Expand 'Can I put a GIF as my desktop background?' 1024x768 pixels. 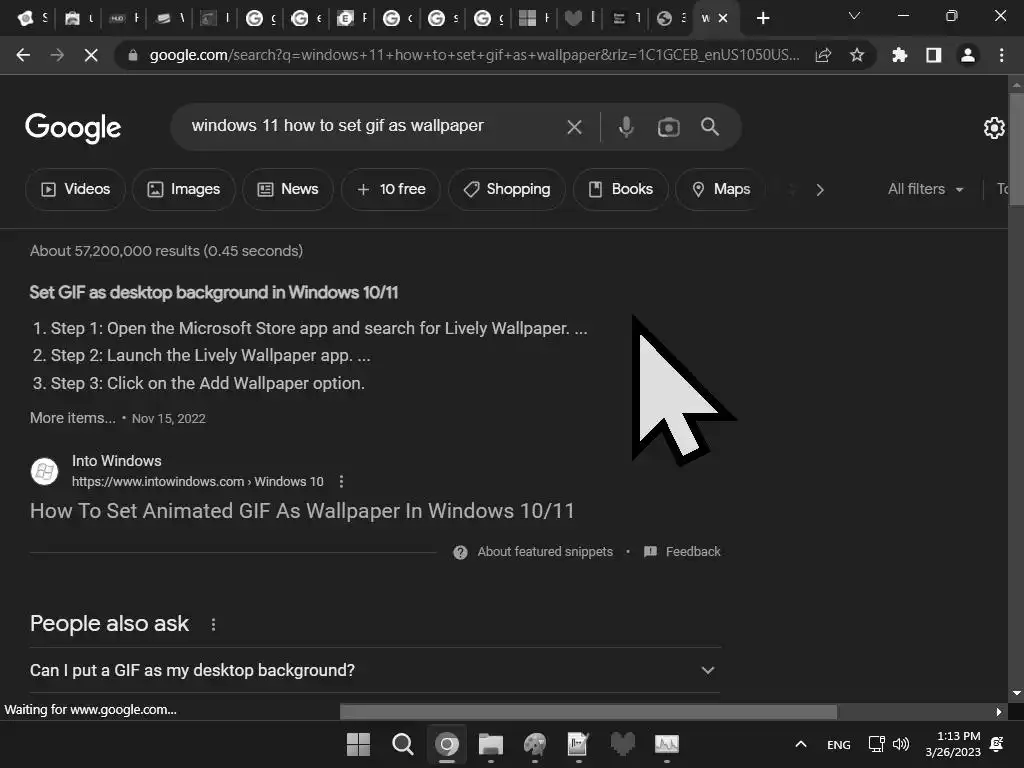coord(375,670)
